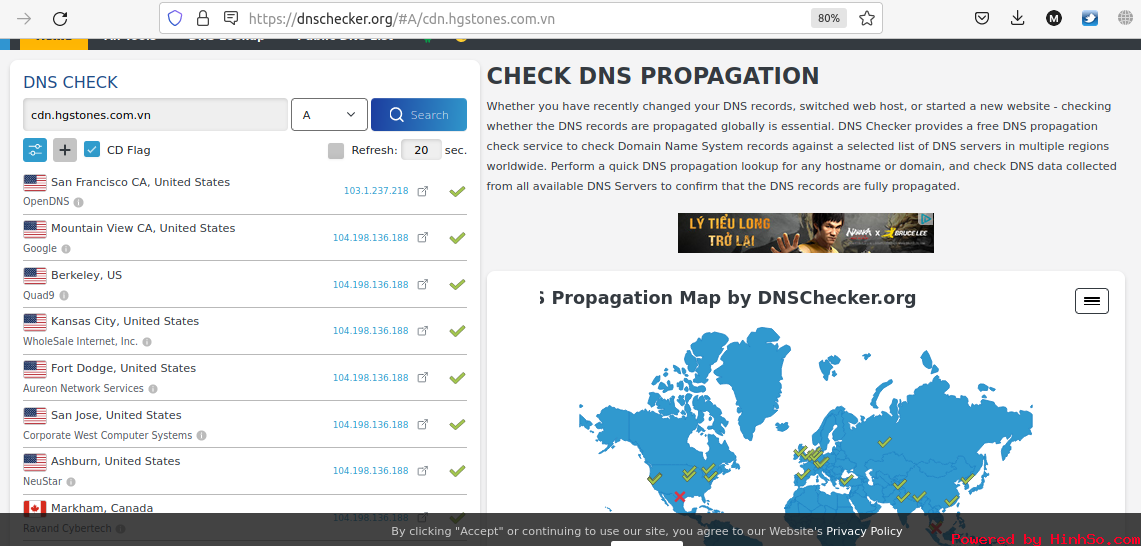This screenshot has height=546, width=1141.
Task: Open external link for Berkeley Quad9
Action: point(422,285)
